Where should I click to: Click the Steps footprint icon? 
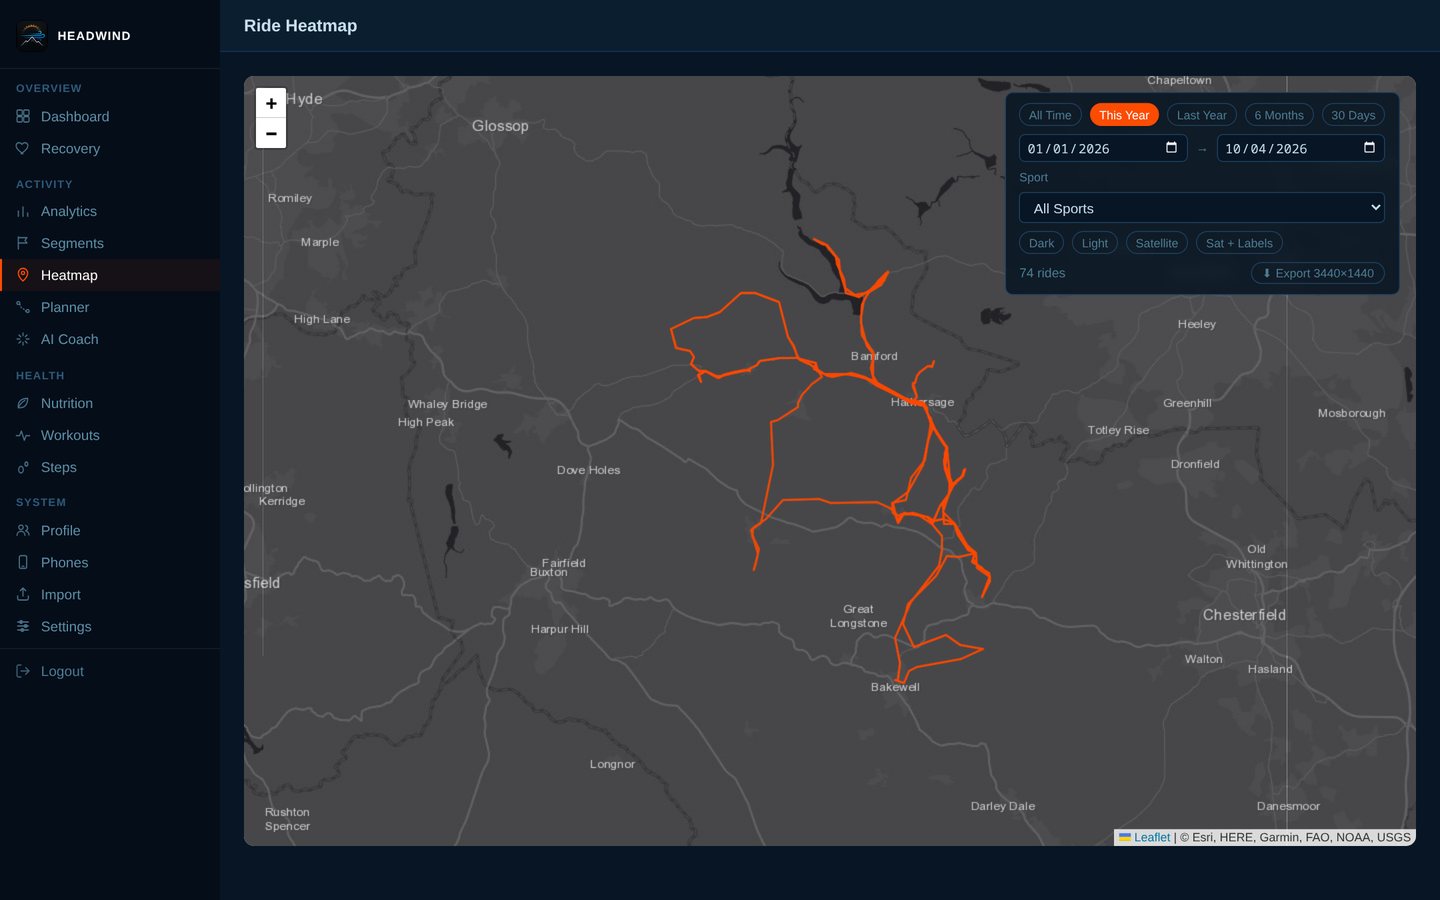tap(23, 468)
